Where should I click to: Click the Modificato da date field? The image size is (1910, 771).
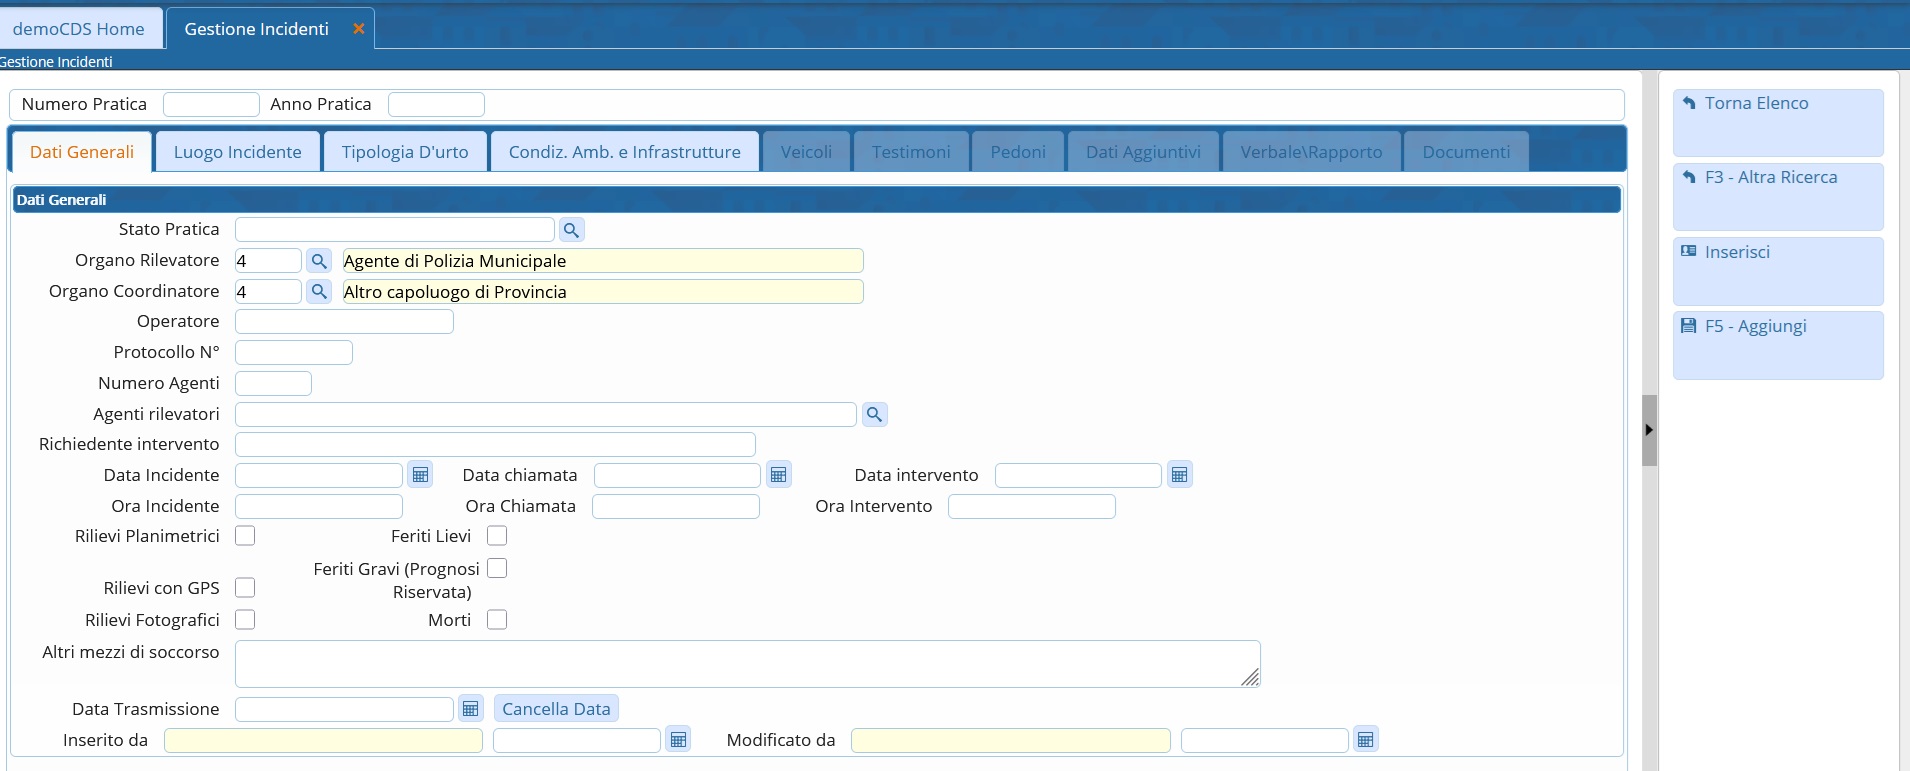tap(1265, 740)
